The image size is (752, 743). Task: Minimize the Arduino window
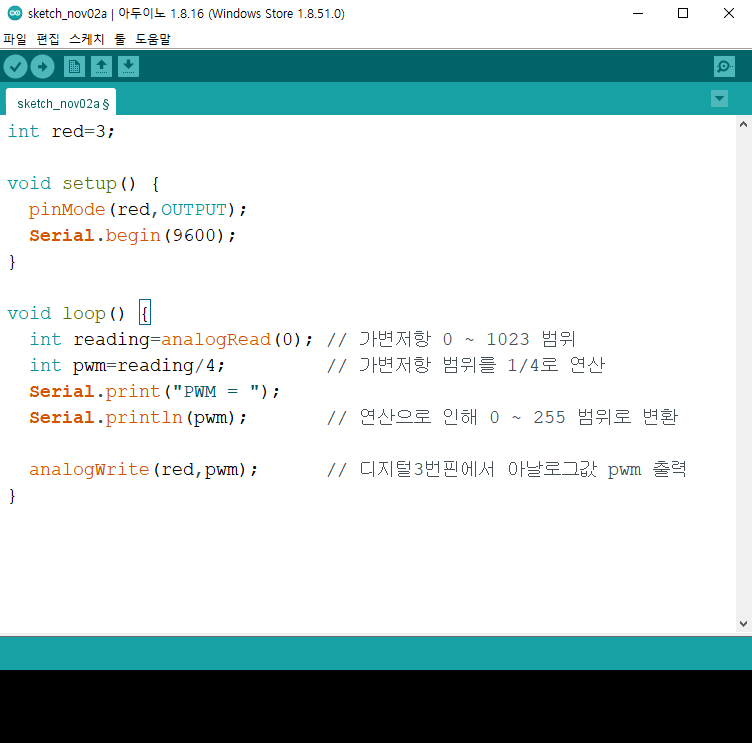pyautogui.click(x=638, y=13)
